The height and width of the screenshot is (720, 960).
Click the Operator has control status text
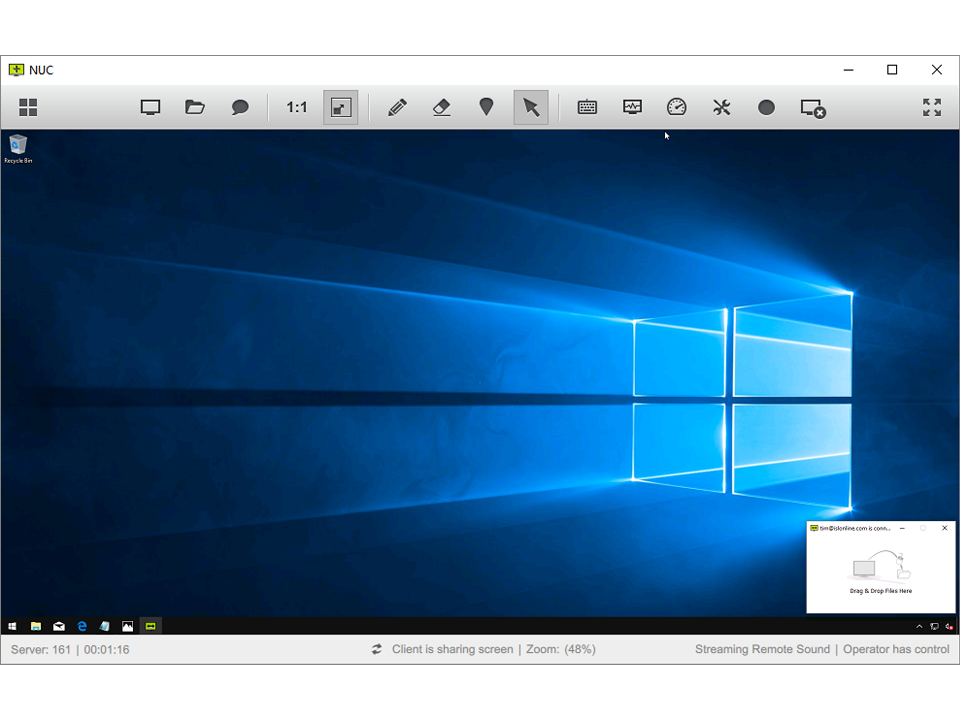coord(895,649)
